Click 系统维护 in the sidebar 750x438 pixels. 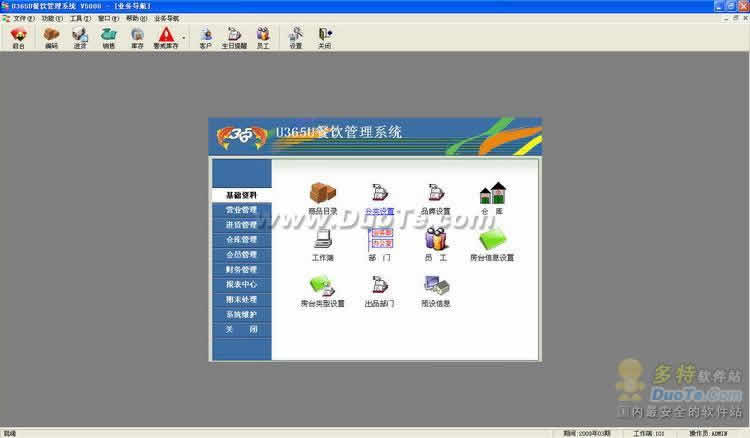click(x=241, y=314)
